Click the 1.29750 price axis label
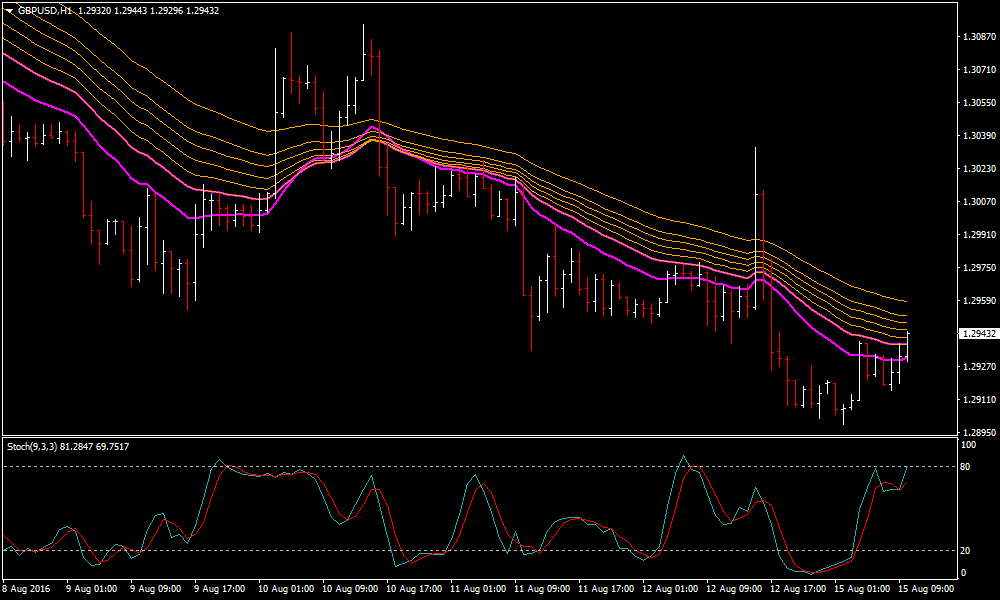Viewport: 1000px width, 600px height. point(977,268)
